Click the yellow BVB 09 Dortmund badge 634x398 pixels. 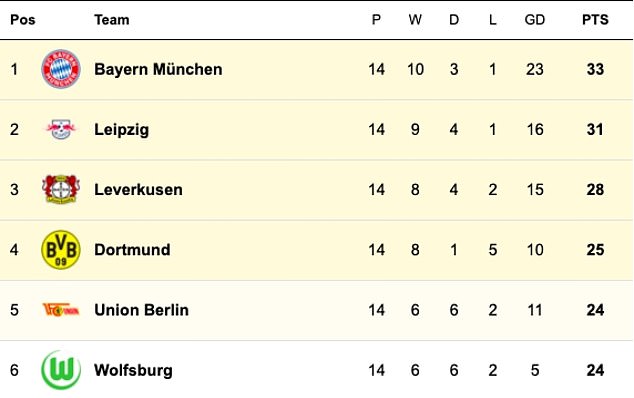[x=61, y=250]
